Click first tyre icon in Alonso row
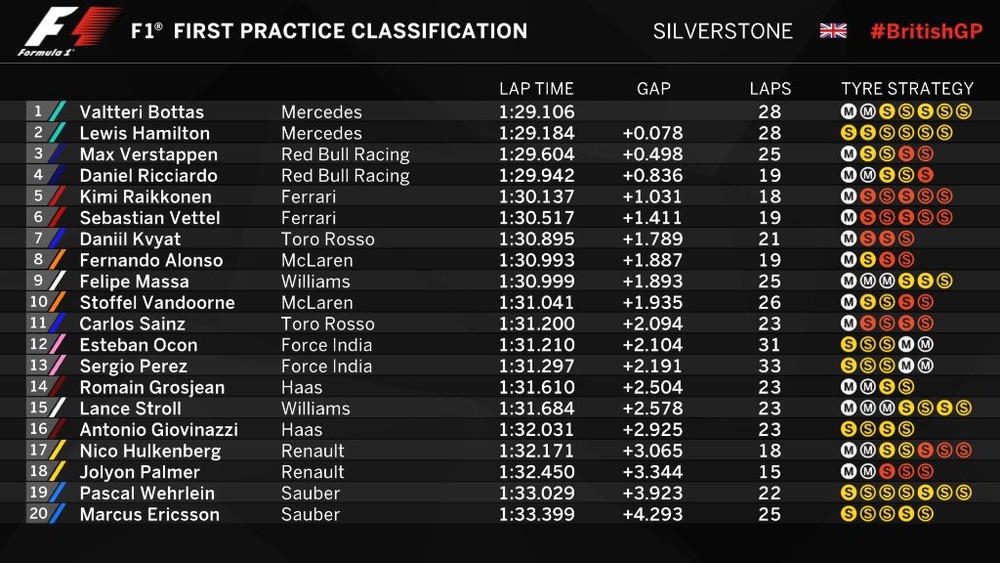 [848, 260]
